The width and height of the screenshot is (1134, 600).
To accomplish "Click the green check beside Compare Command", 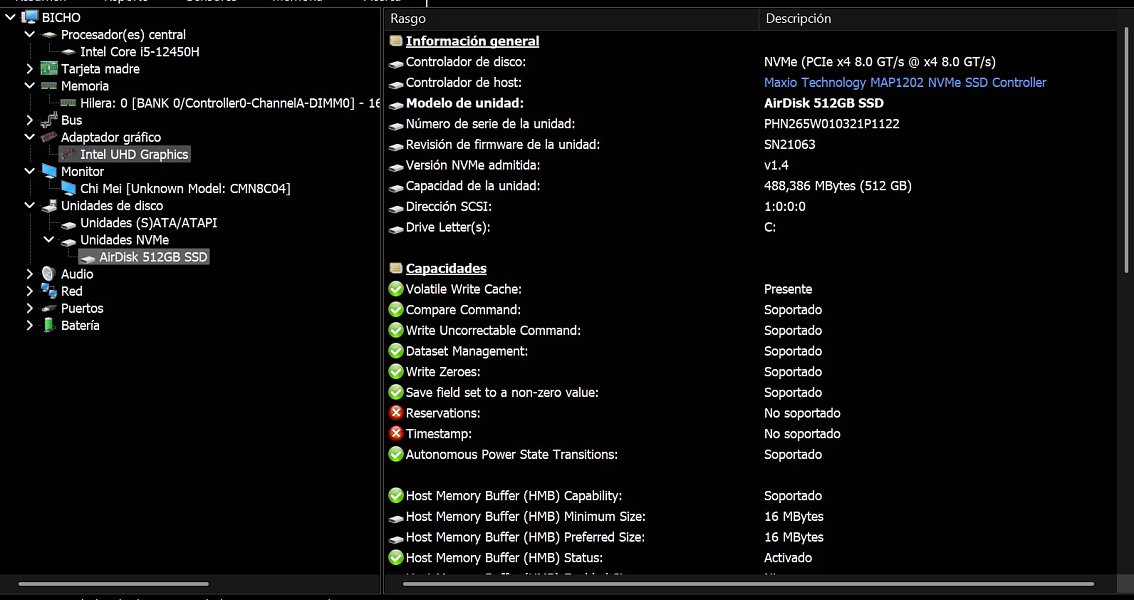I will (396, 309).
